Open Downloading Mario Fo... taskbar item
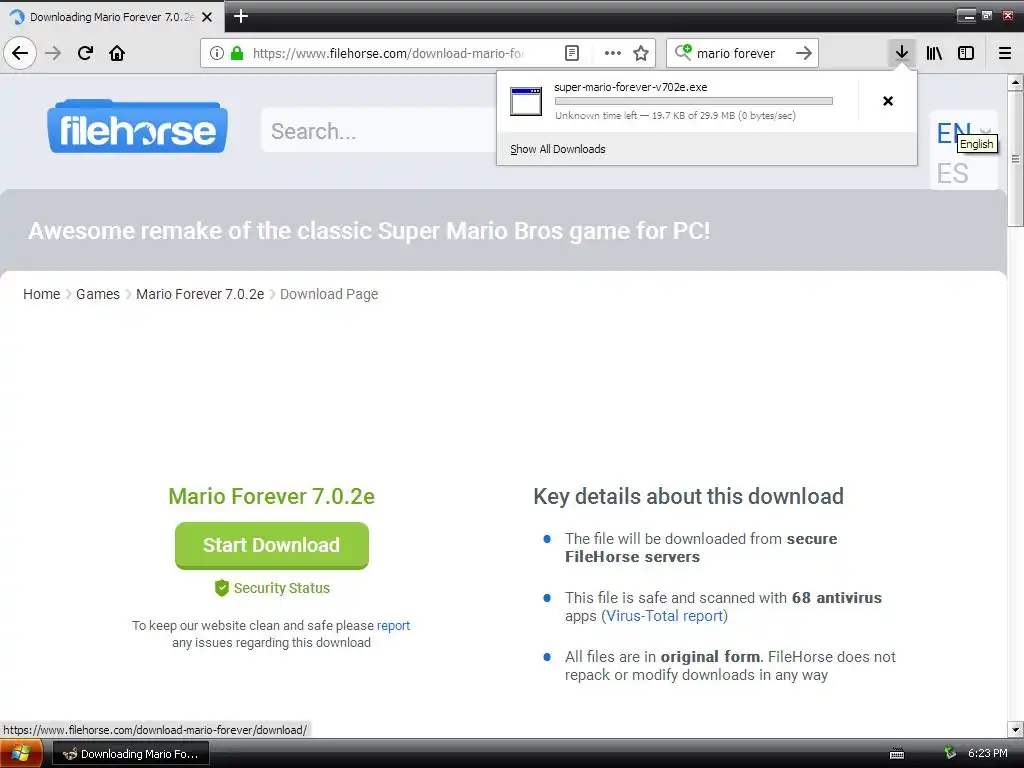The width and height of the screenshot is (1024, 768). point(131,754)
